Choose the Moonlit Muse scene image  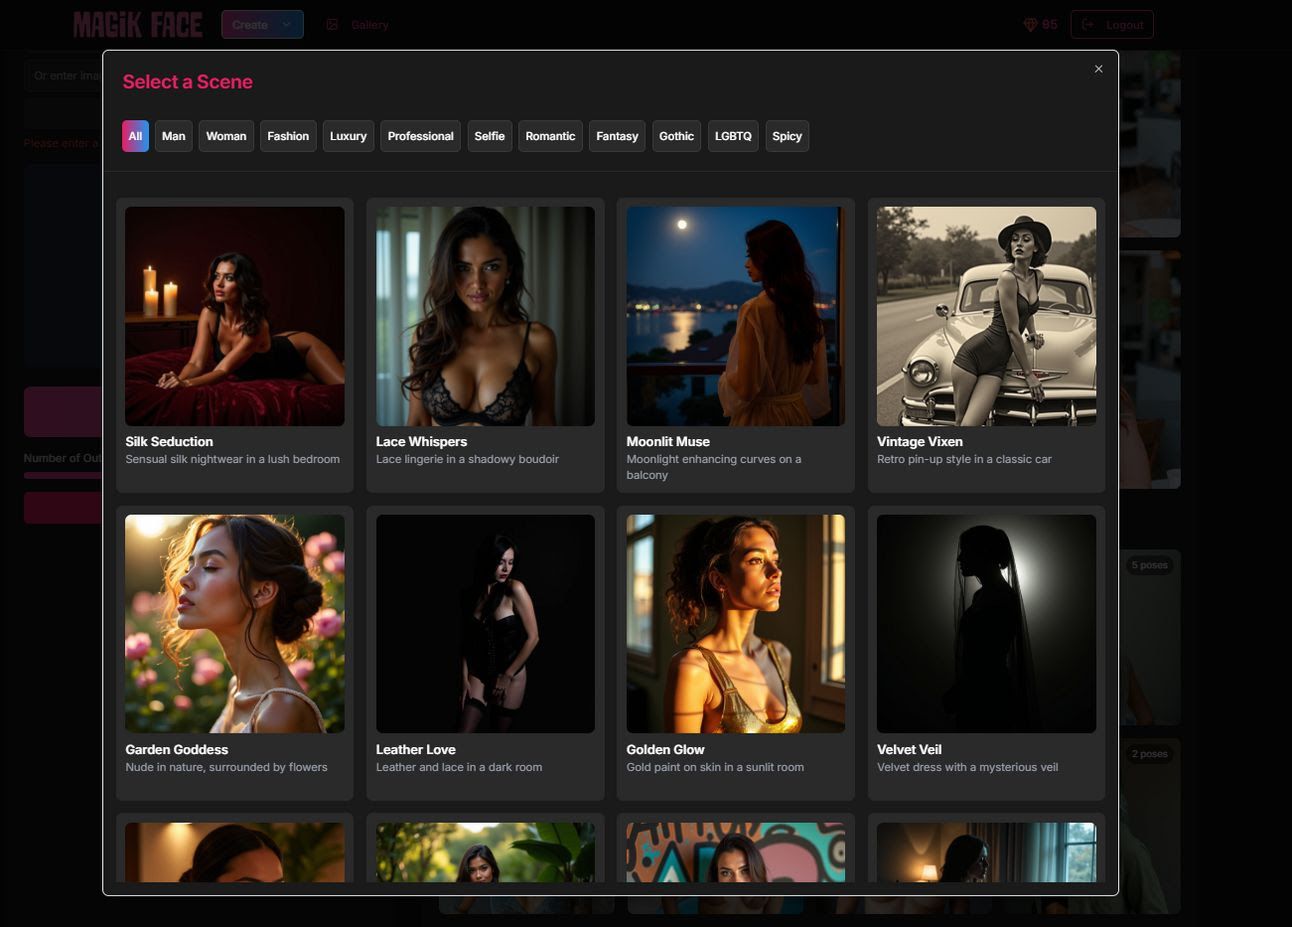736,316
